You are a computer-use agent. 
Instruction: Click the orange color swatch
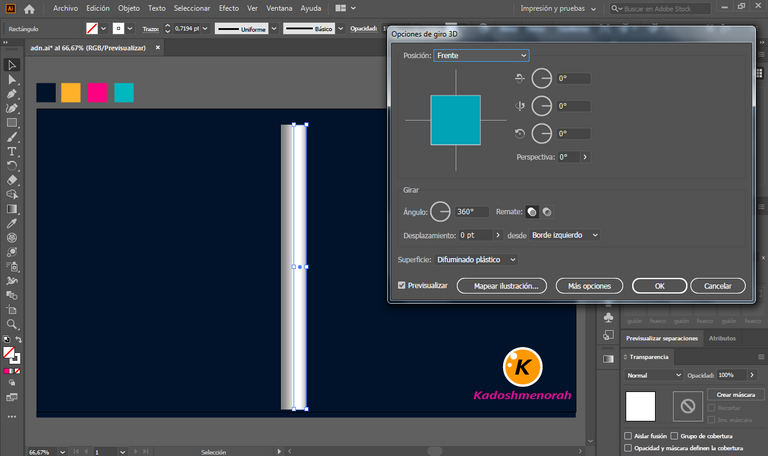tap(71, 93)
